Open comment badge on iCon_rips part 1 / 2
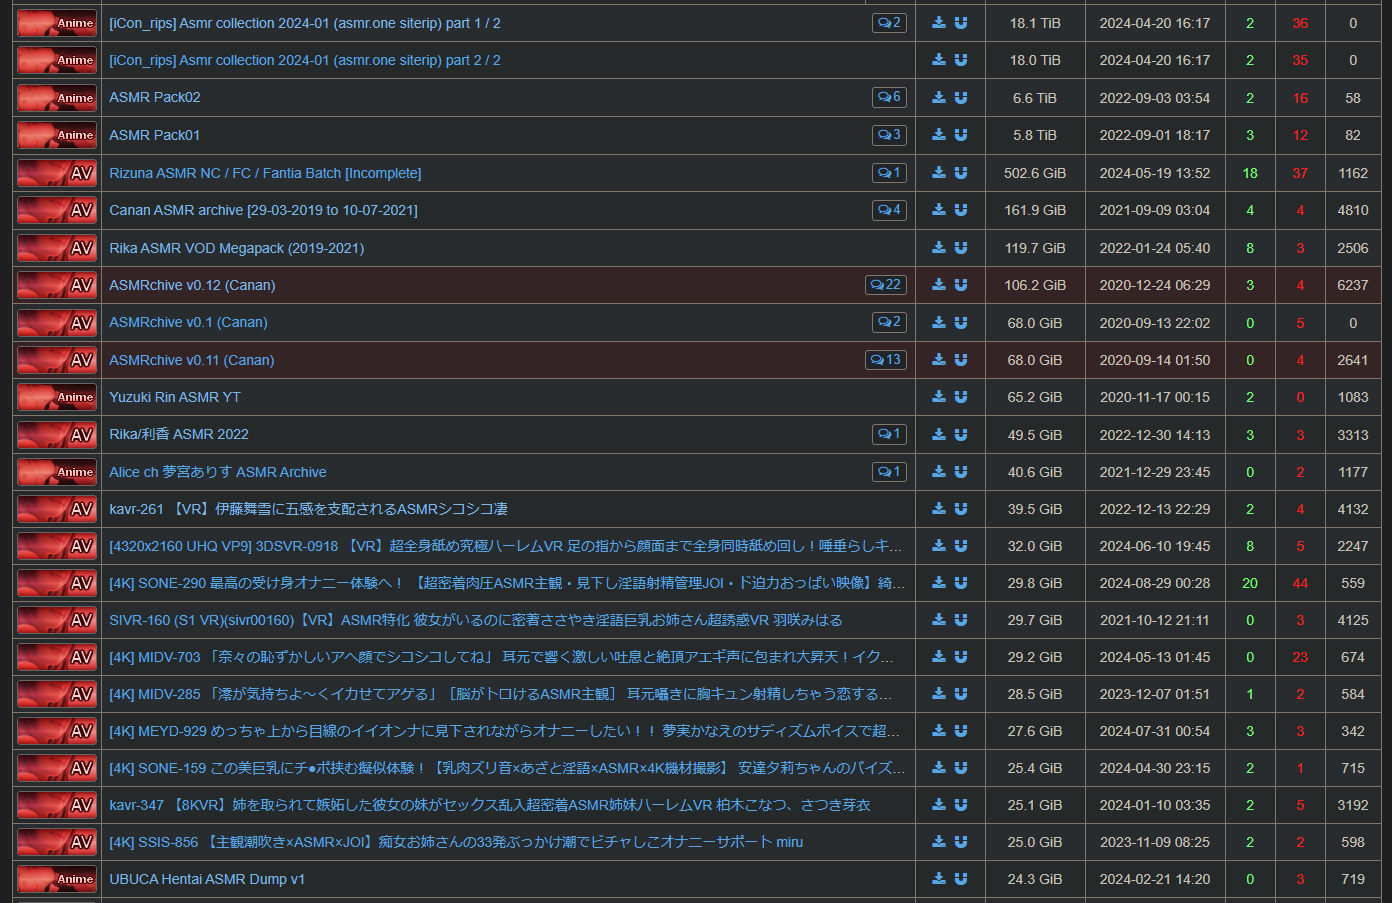Viewport: 1392px width, 903px height. pos(889,23)
